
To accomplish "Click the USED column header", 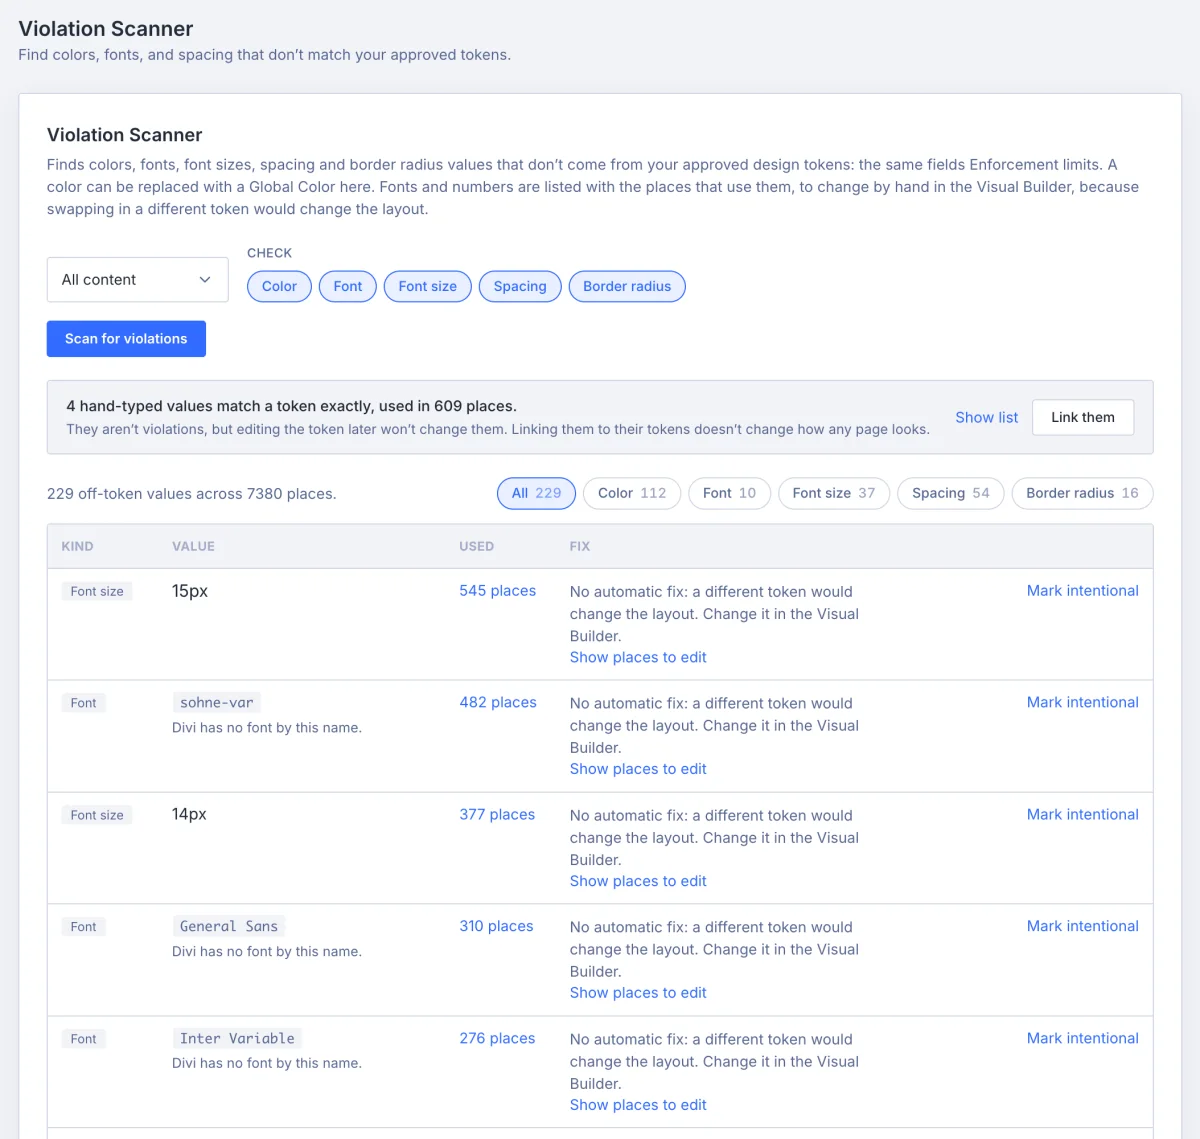I will tap(476, 547).
